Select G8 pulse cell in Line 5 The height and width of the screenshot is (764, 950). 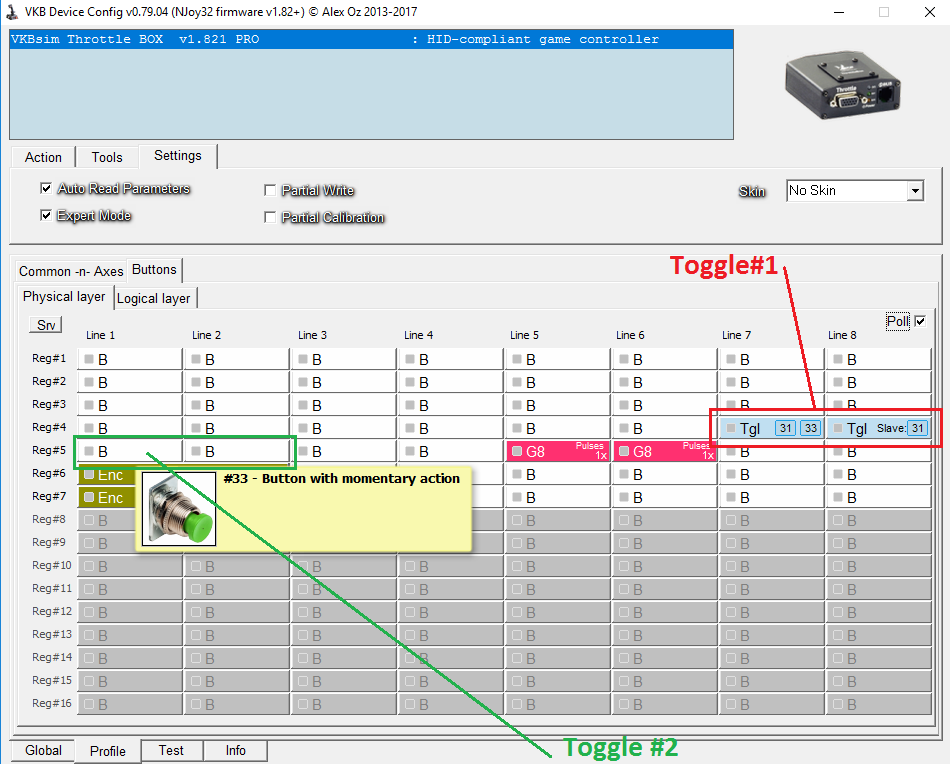pyautogui.click(x=558, y=451)
